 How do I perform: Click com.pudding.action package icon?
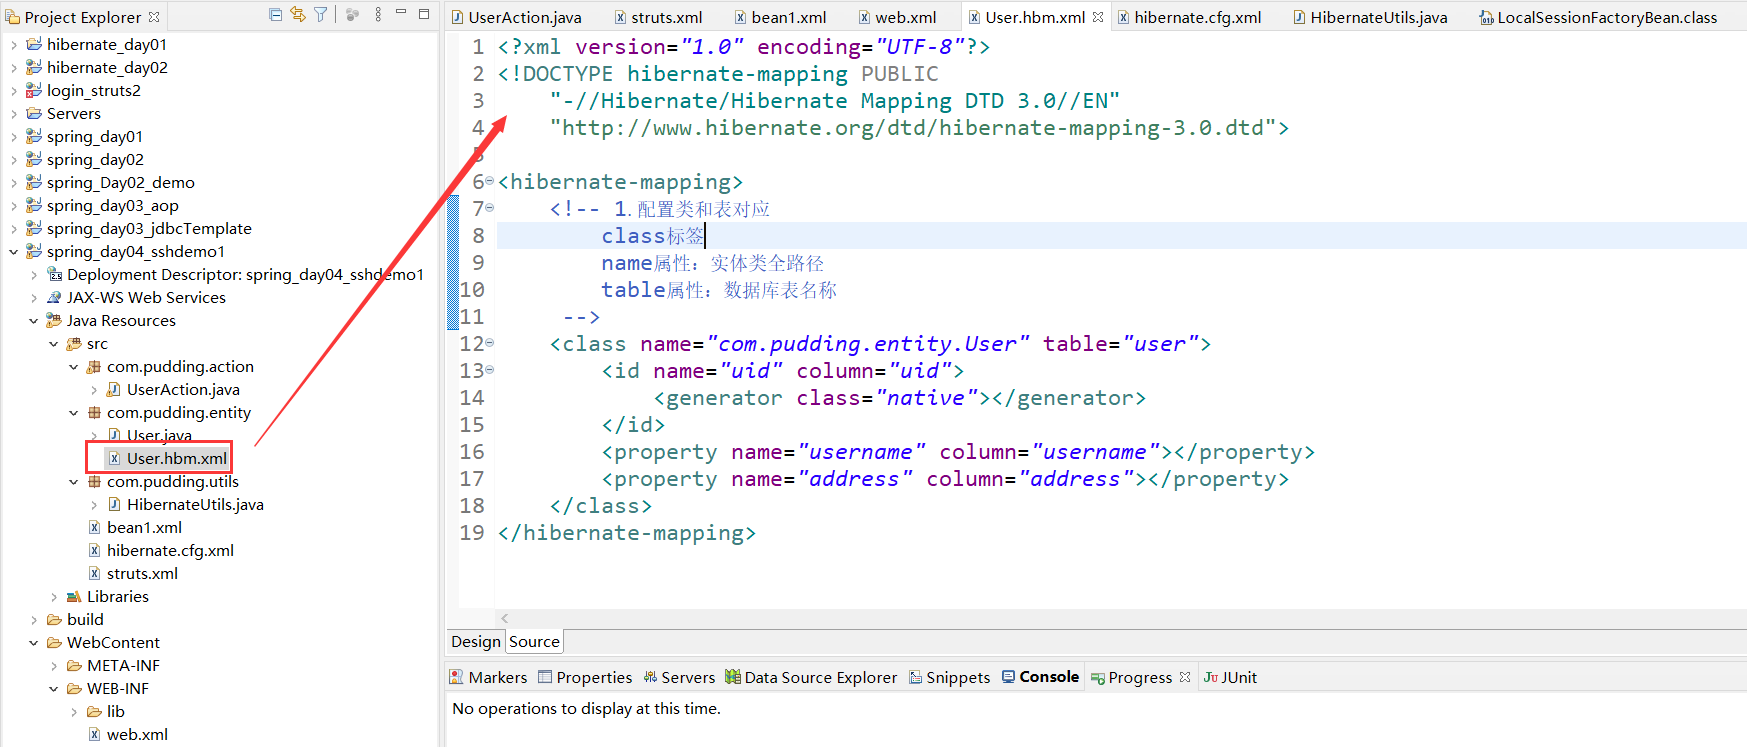point(94,366)
